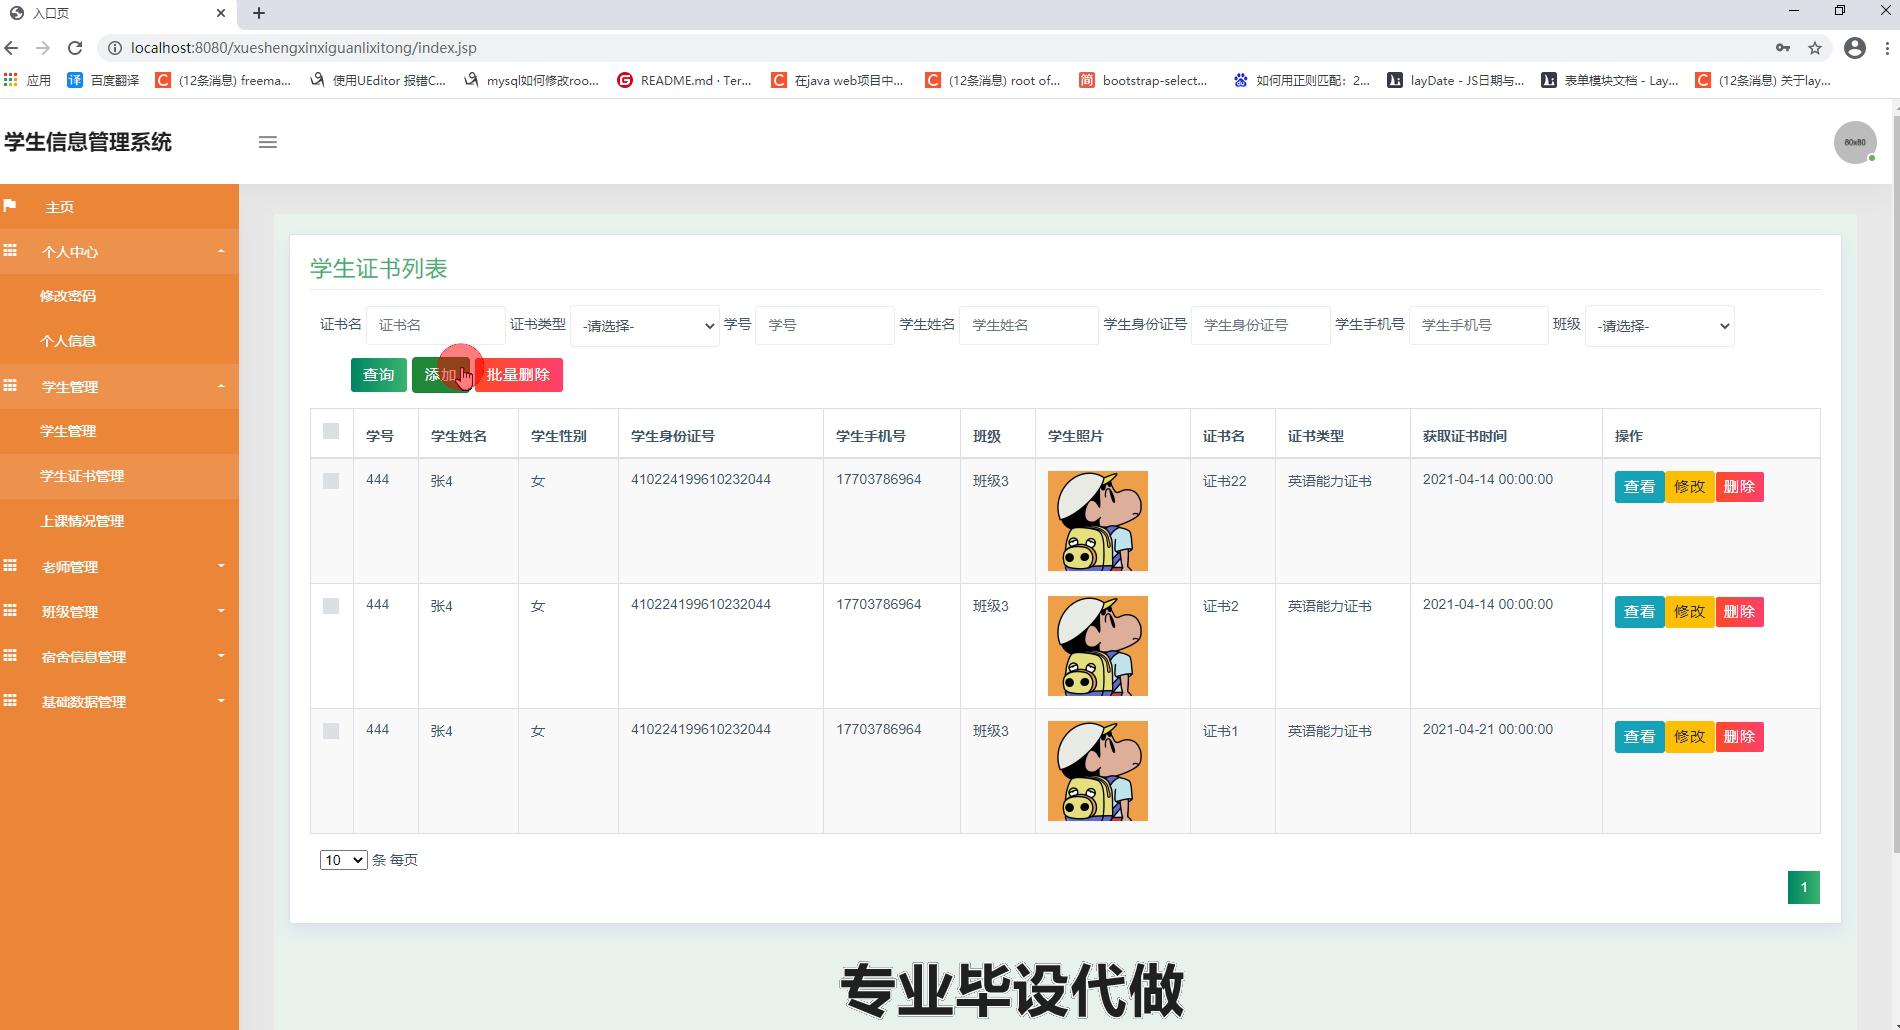Click inside the 学生姓名 input field
This screenshot has height=1030, width=1900.
pyautogui.click(x=1028, y=325)
